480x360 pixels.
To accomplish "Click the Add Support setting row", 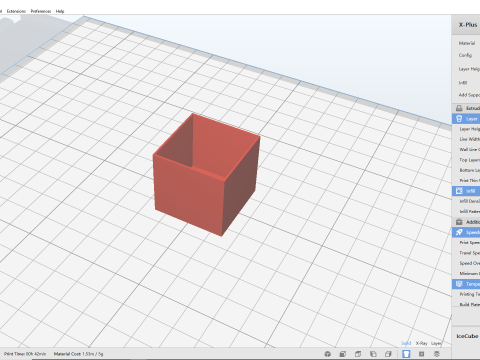I will click(x=469, y=95).
